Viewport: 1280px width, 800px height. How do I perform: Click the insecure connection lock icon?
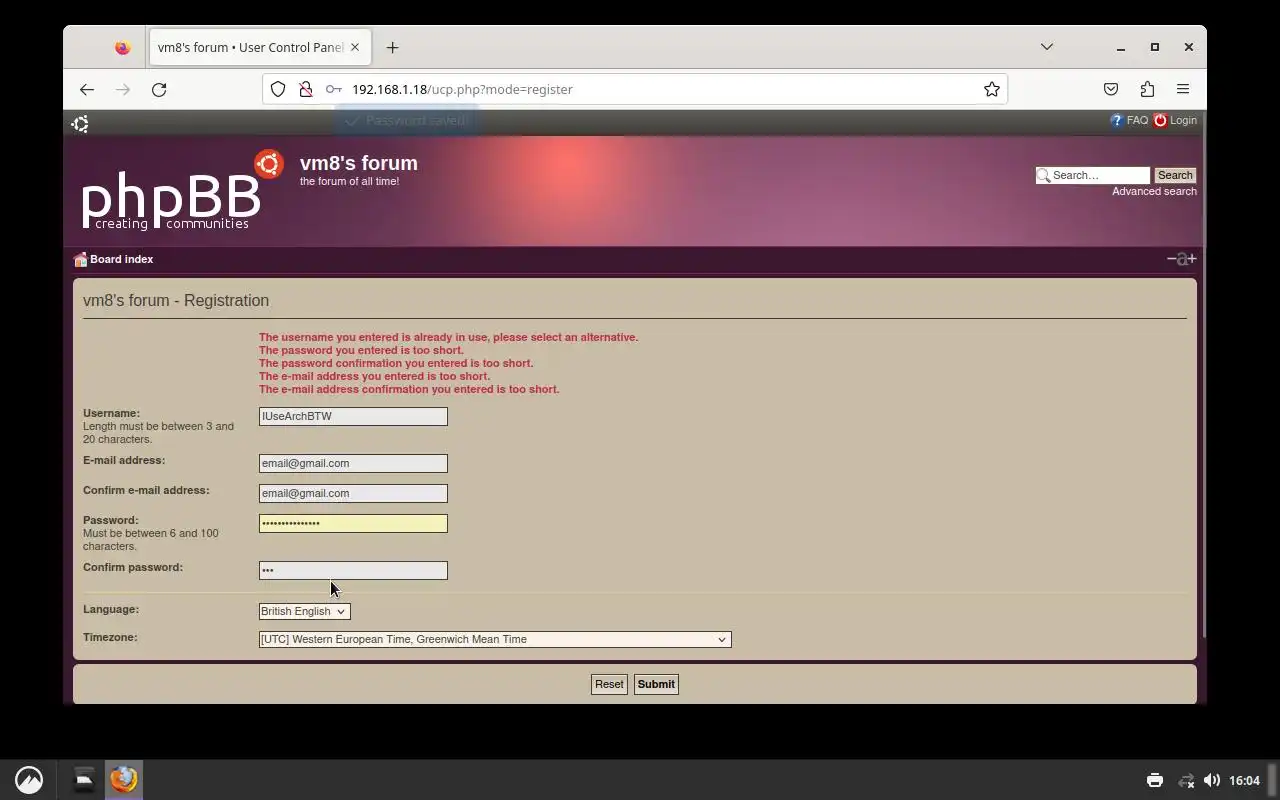(x=306, y=89)
